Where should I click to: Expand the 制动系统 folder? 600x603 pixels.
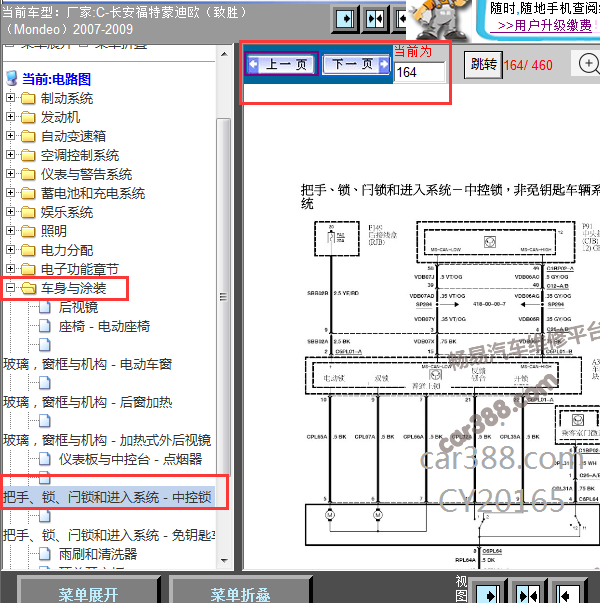click(10, 98)
